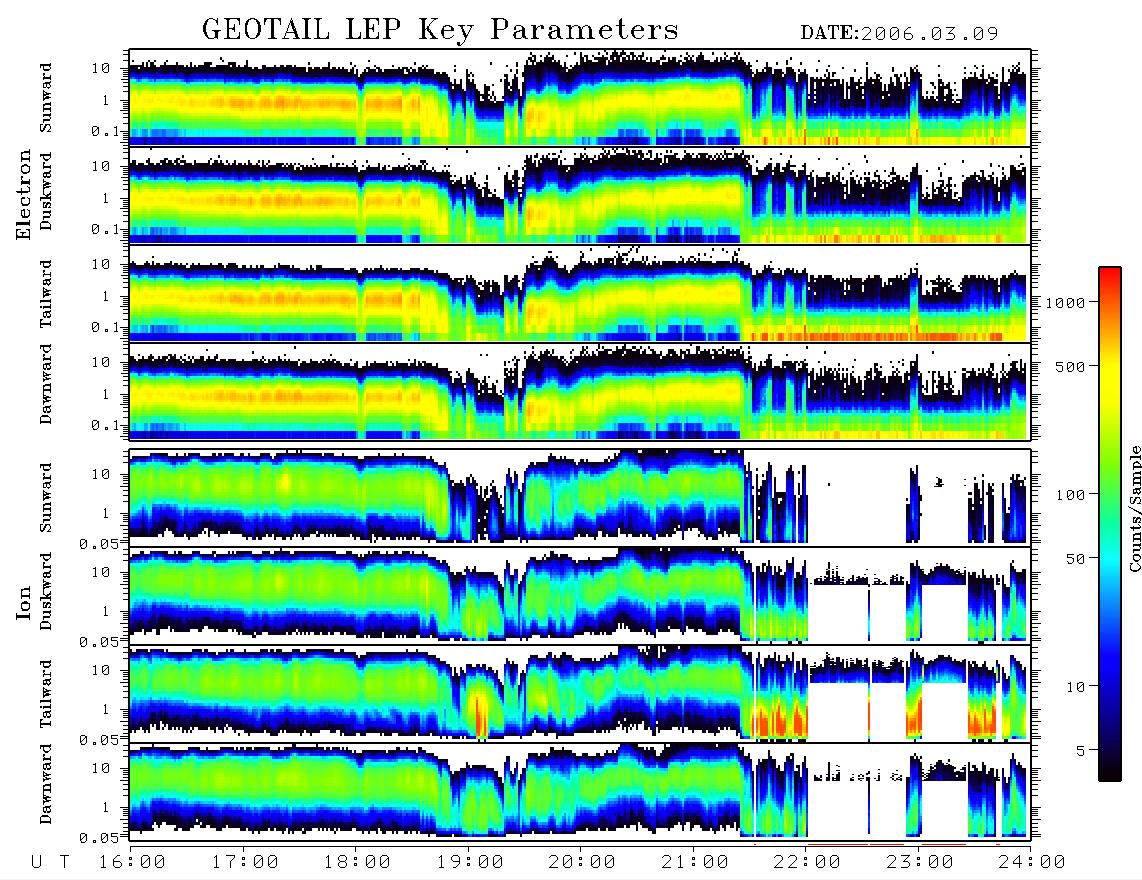Screen dimensions: 1142x880
Task: Click the 'Sunward' label of the Electron group
Action: (46, 98)
